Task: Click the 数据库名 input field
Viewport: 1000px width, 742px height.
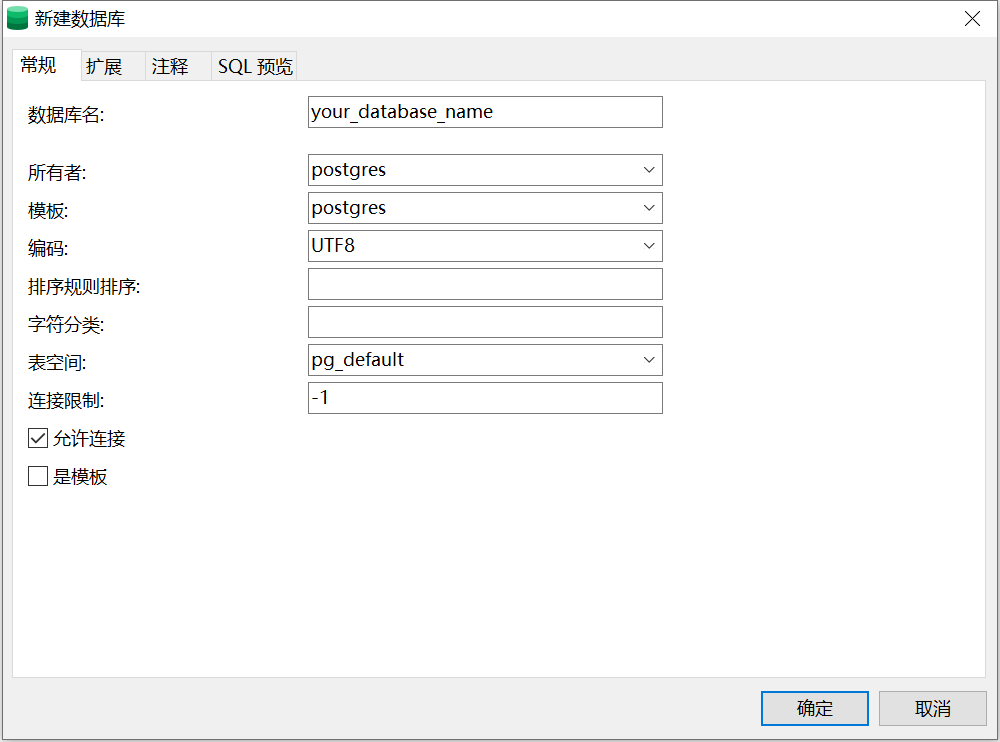Action: (485, 112)
